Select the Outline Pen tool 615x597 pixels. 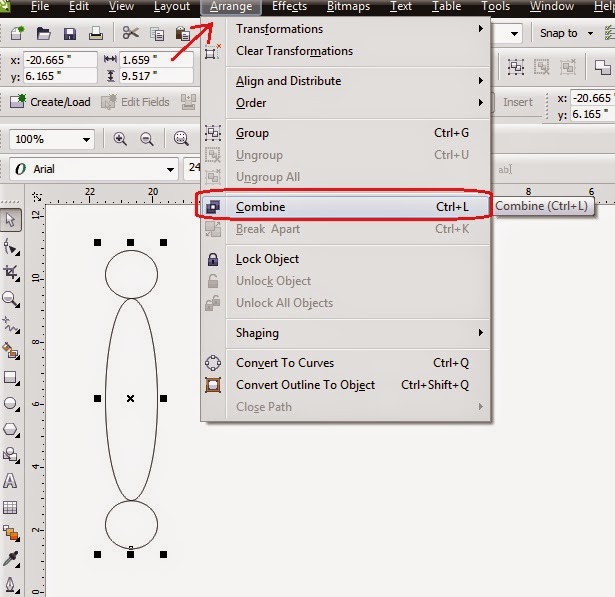pos(11,586)
